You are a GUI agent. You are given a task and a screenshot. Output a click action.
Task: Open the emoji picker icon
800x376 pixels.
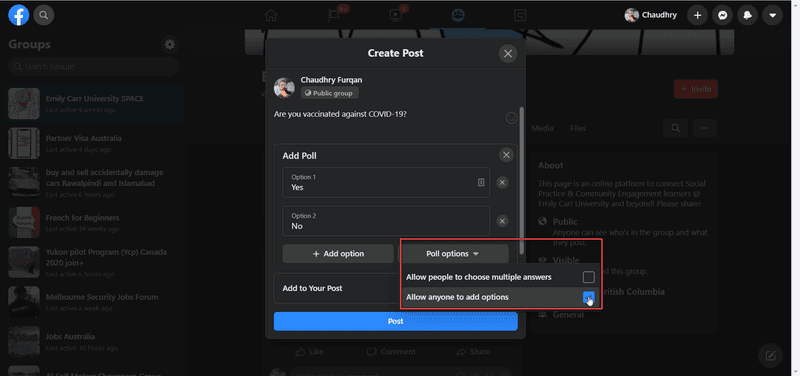click(511, 118)
